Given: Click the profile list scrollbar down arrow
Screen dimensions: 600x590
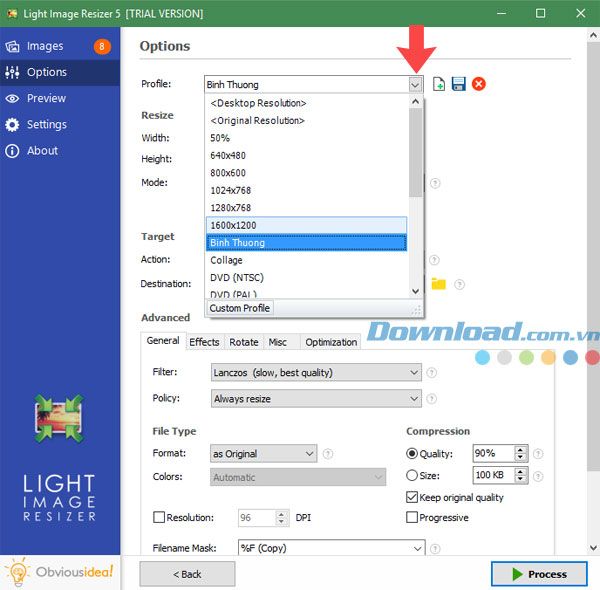Looking at the screenshot, I should tap(416, 292).
